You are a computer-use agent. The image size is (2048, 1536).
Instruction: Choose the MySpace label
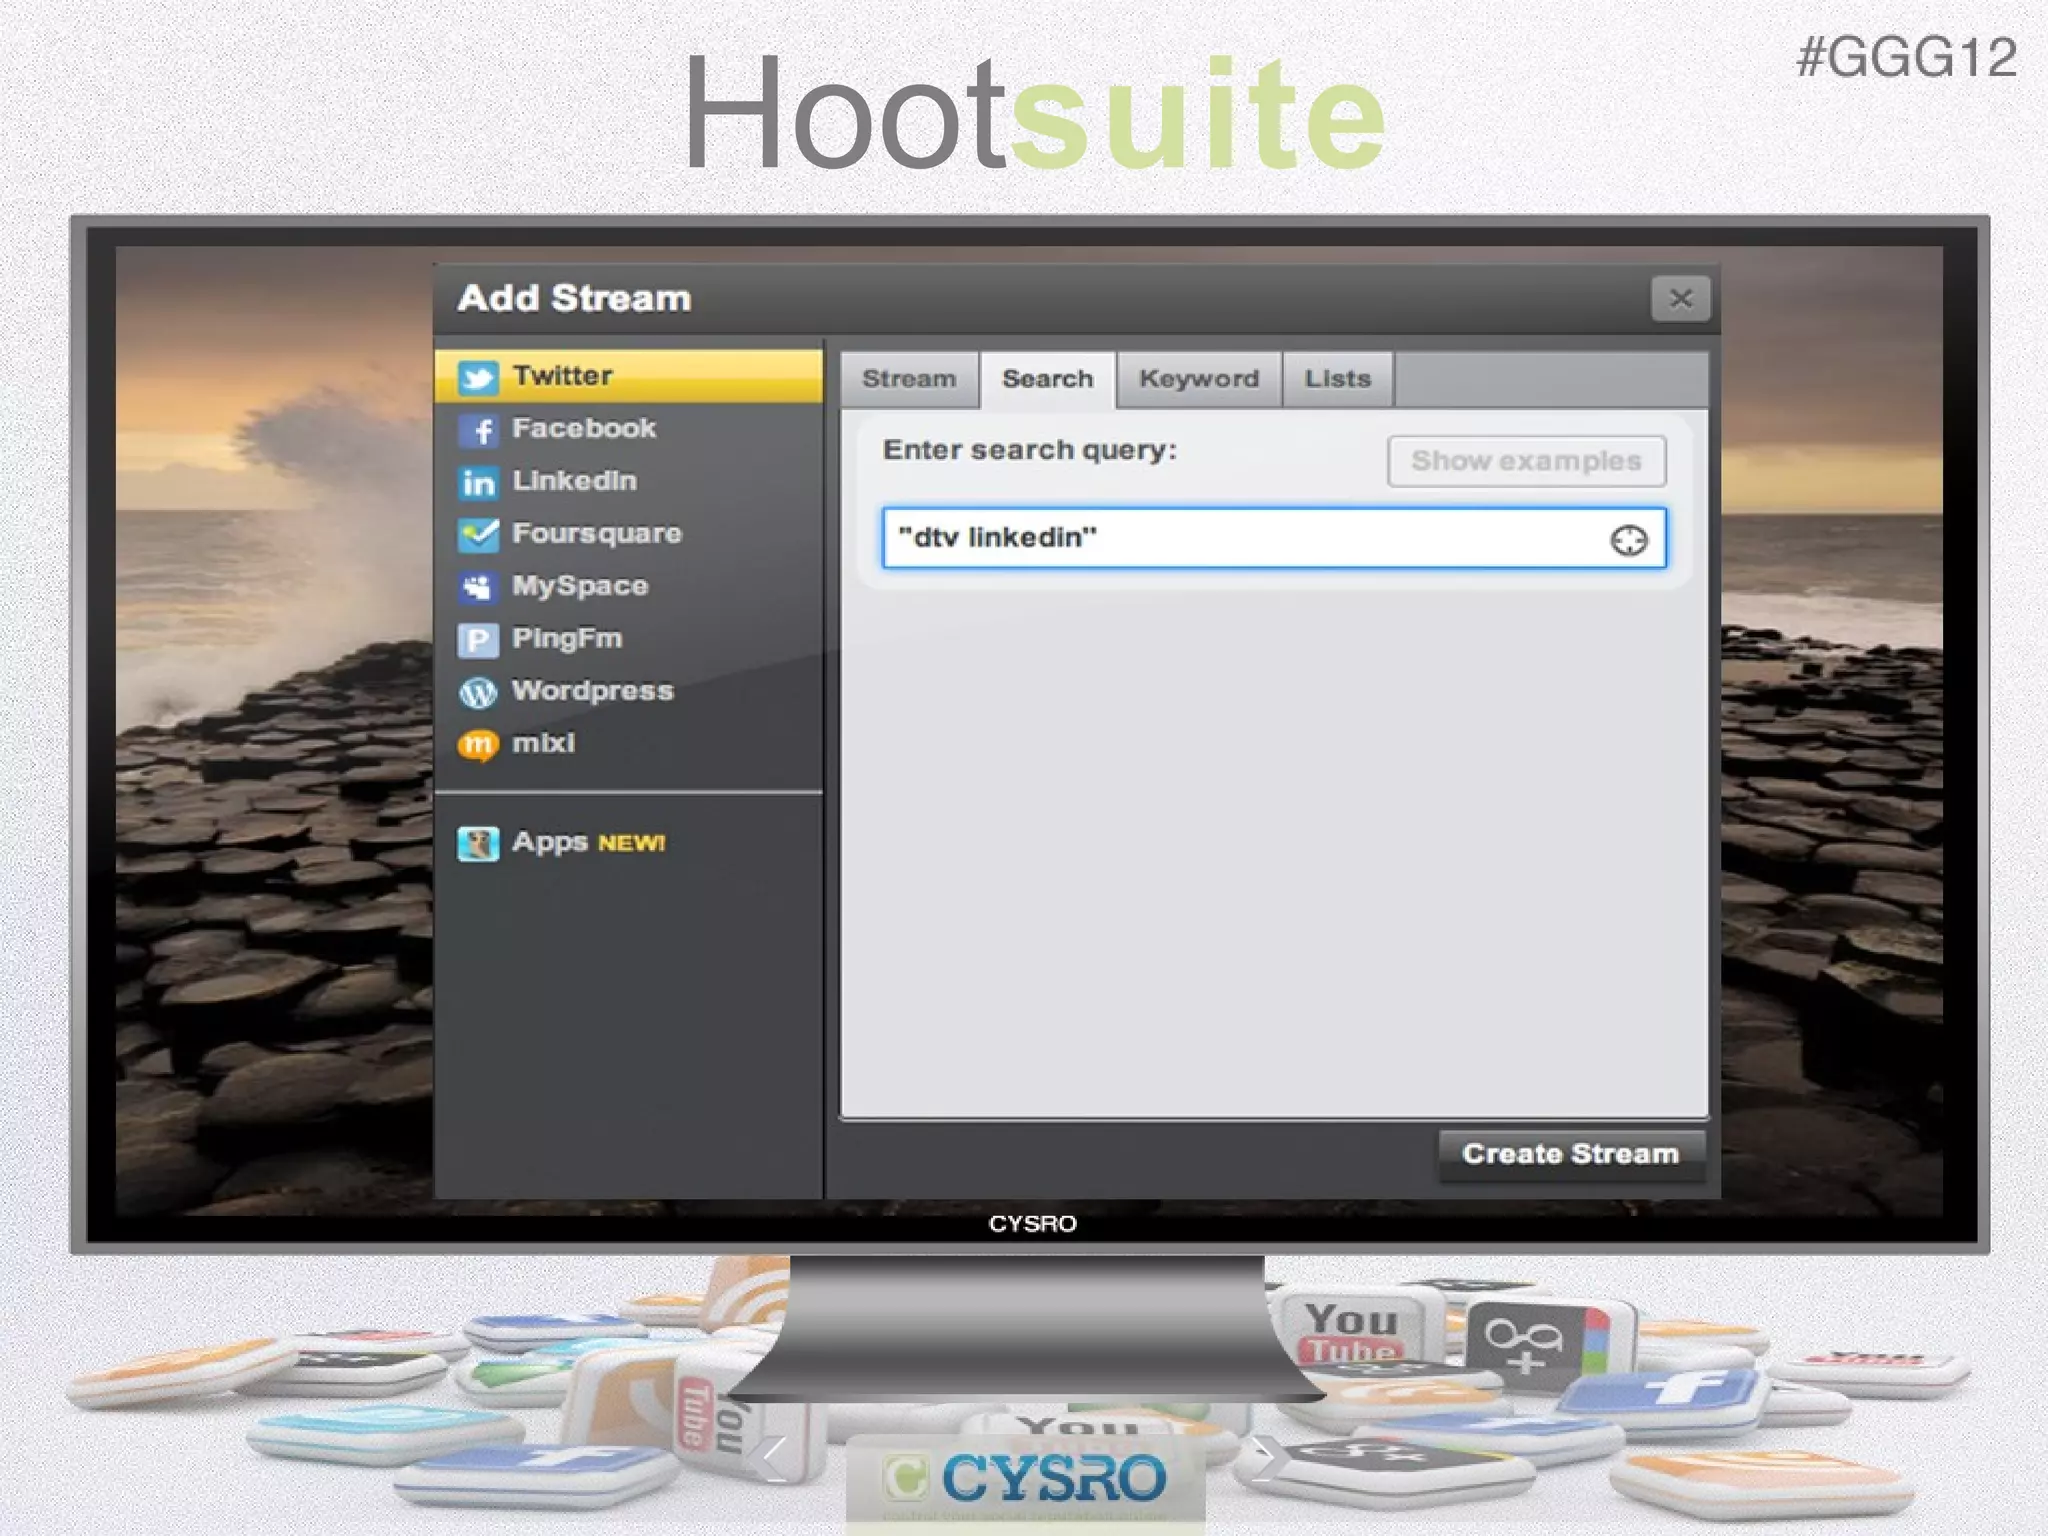580,586
